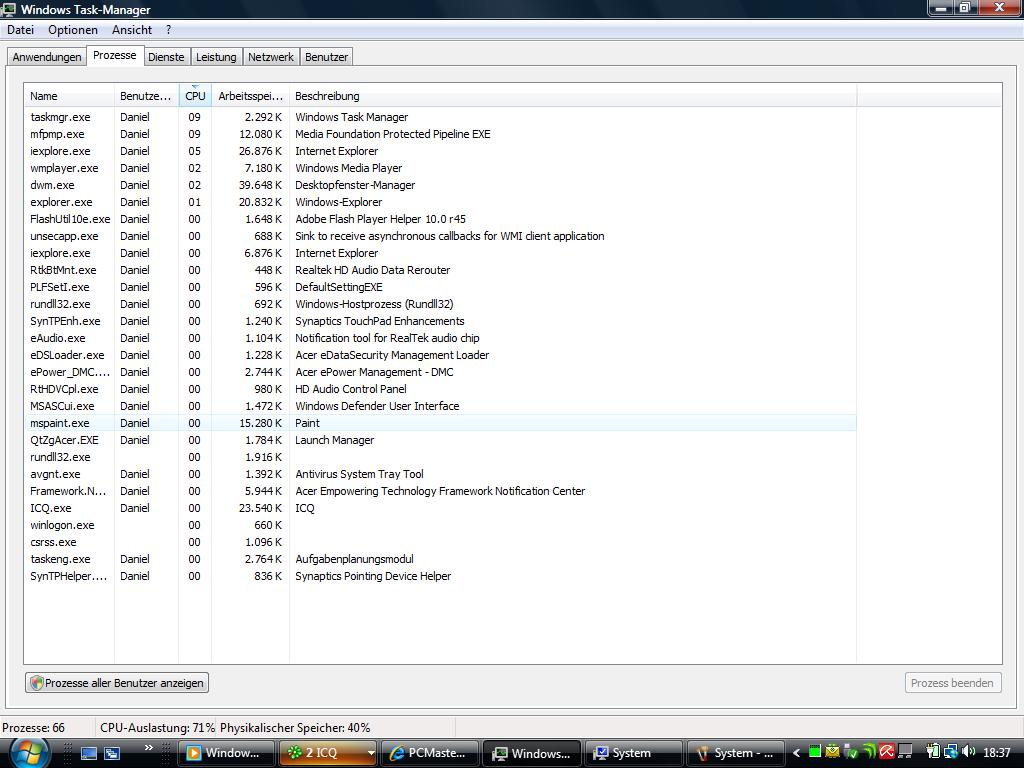
Task: Open the 2 ICQ group dropdown arrow
Action: click(x=371, y=753)
